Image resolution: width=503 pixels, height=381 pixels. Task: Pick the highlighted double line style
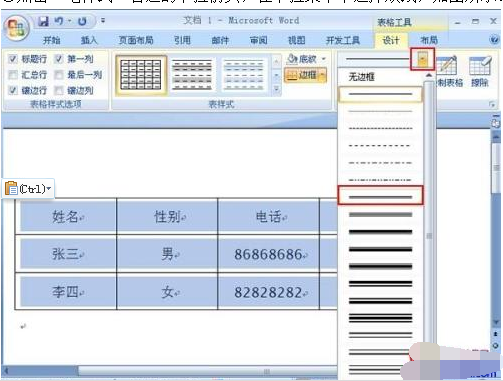point(380,196)
